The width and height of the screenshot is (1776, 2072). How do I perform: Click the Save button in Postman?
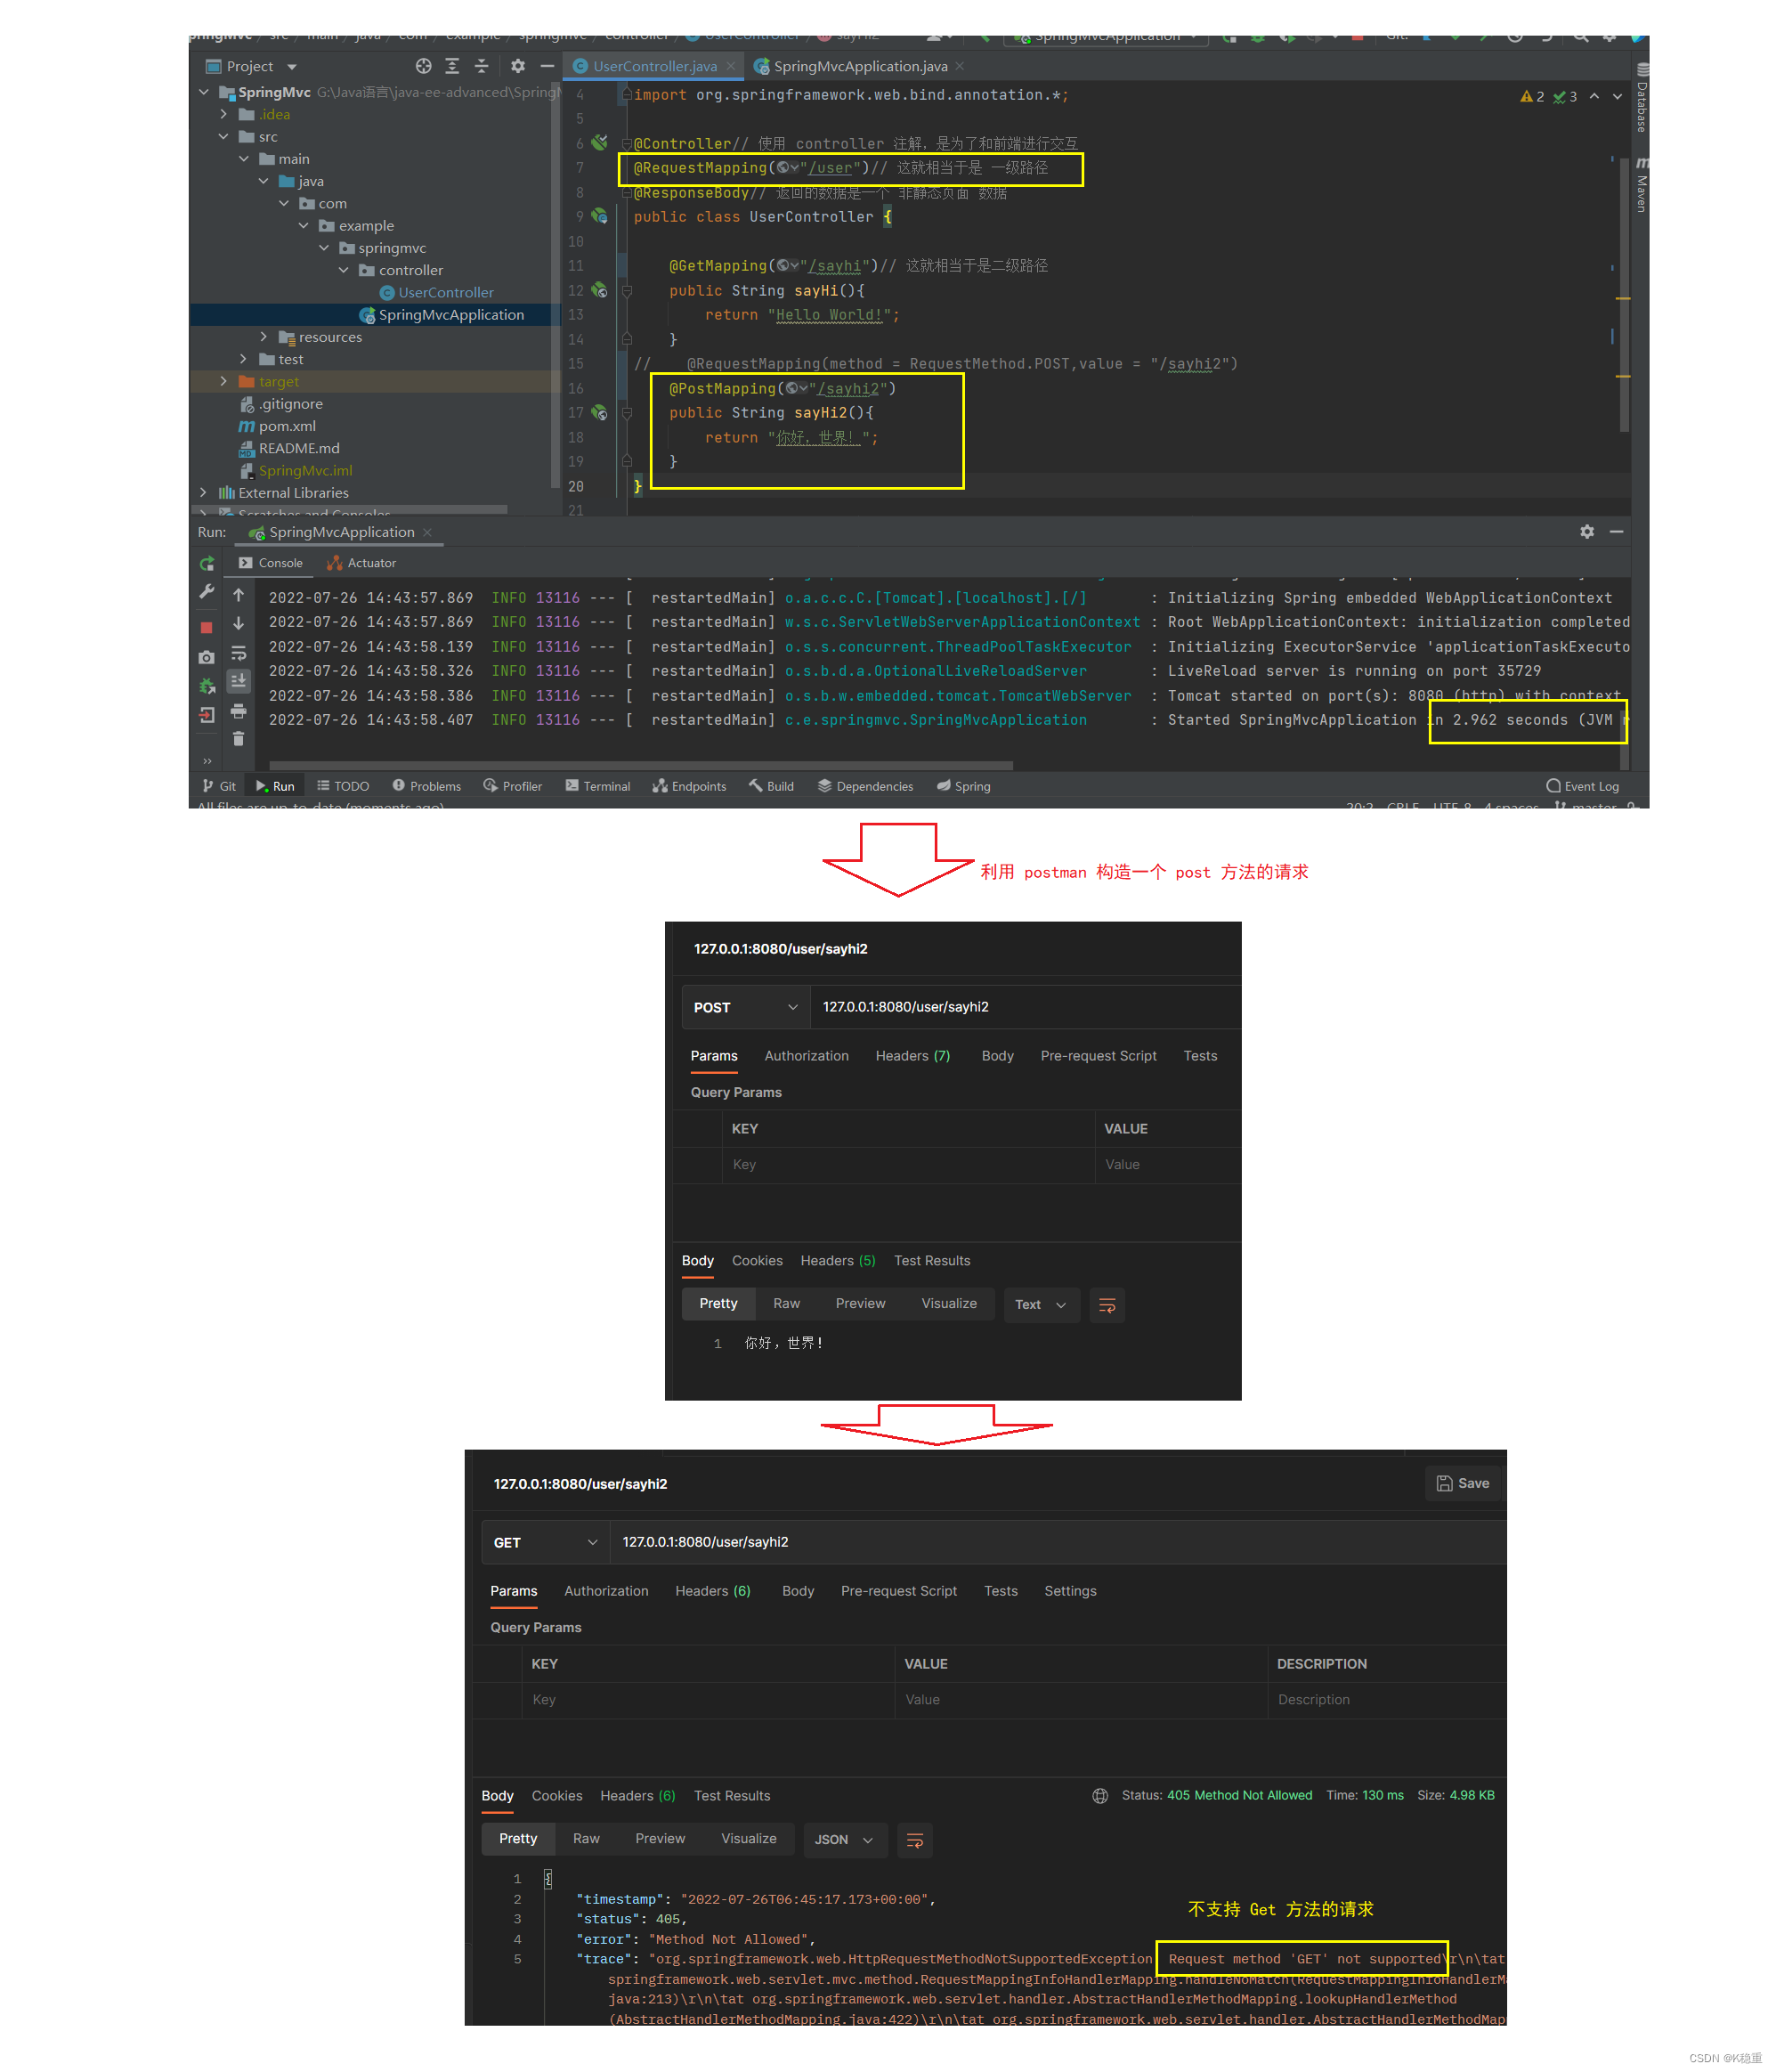point(1463,1483)
